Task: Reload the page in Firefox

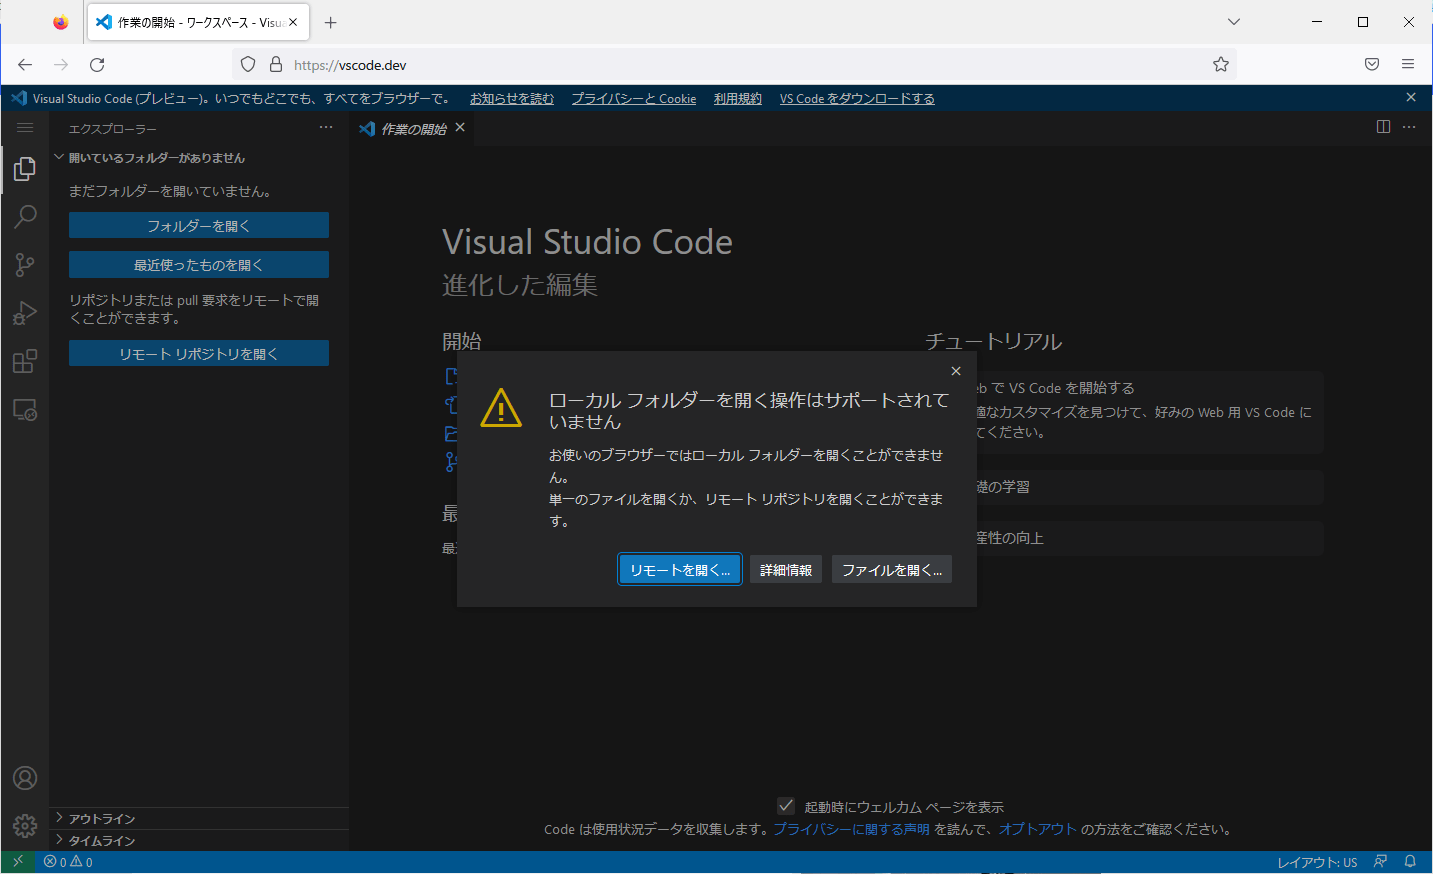Action: click(97, 65)
